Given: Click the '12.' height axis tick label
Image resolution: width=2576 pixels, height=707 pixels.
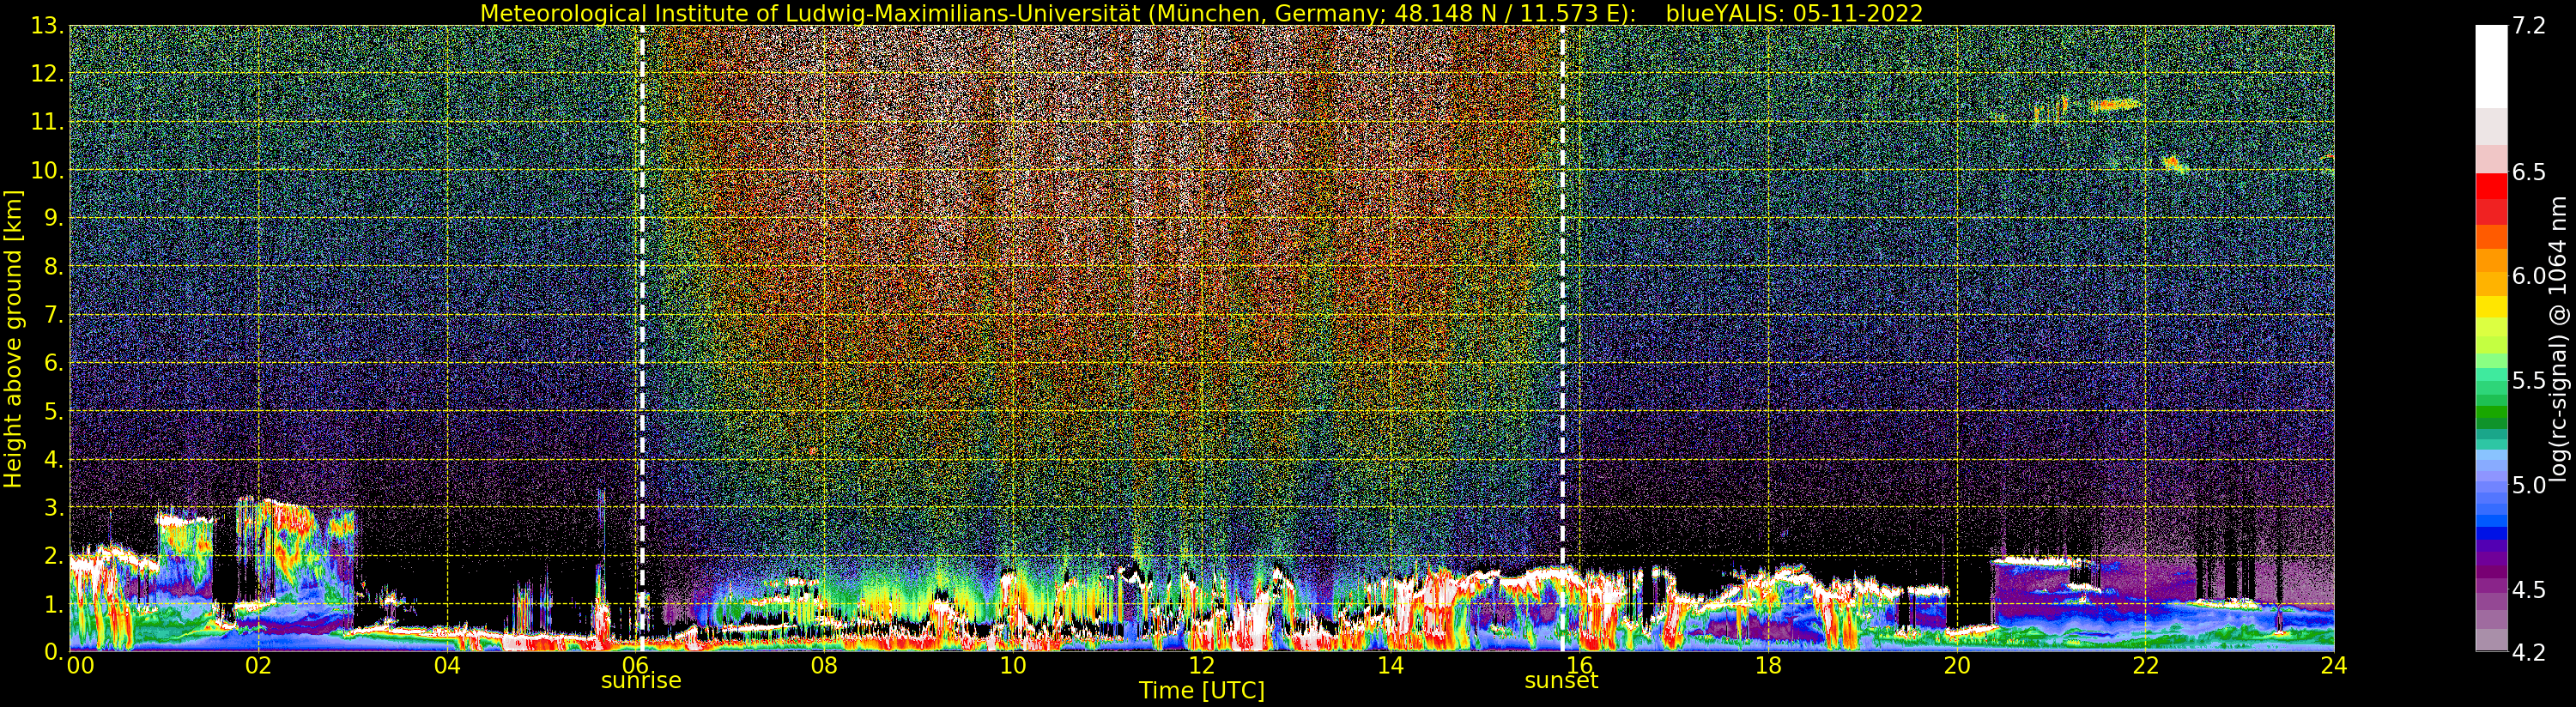Looking at the screenshot, I should [x=48, y=74].
